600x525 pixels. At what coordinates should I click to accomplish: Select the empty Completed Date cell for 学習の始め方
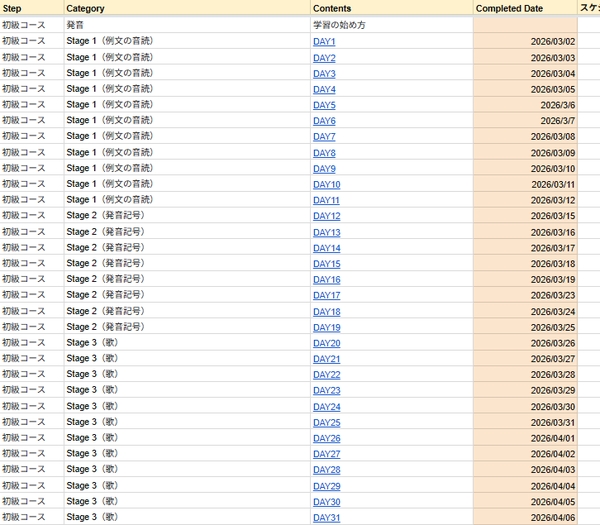(525, 25)
